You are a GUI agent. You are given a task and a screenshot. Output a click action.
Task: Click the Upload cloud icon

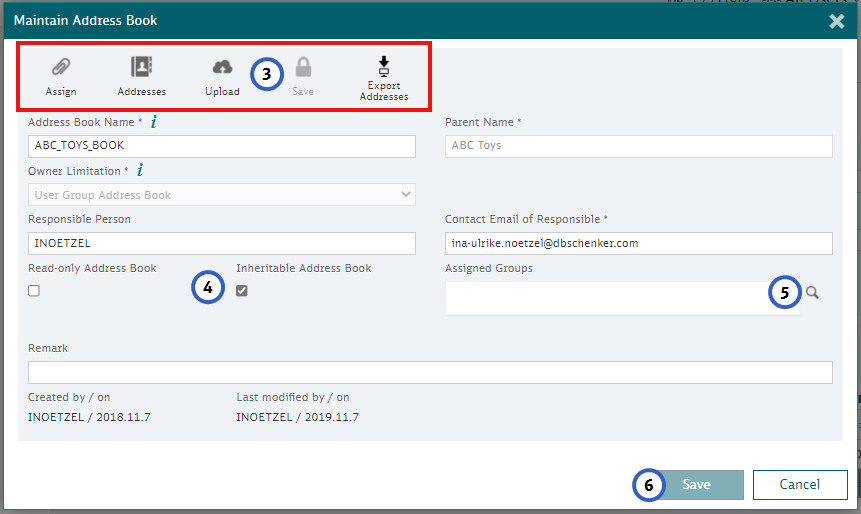(x=222, y=67)
